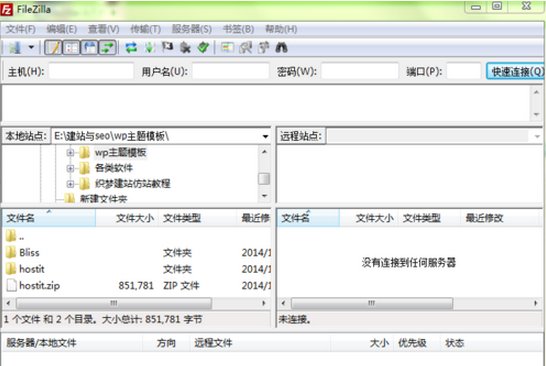Open the 远程站点 path dropdown
The width and height of the screenshot is (546, 366).
coord(537,136)
